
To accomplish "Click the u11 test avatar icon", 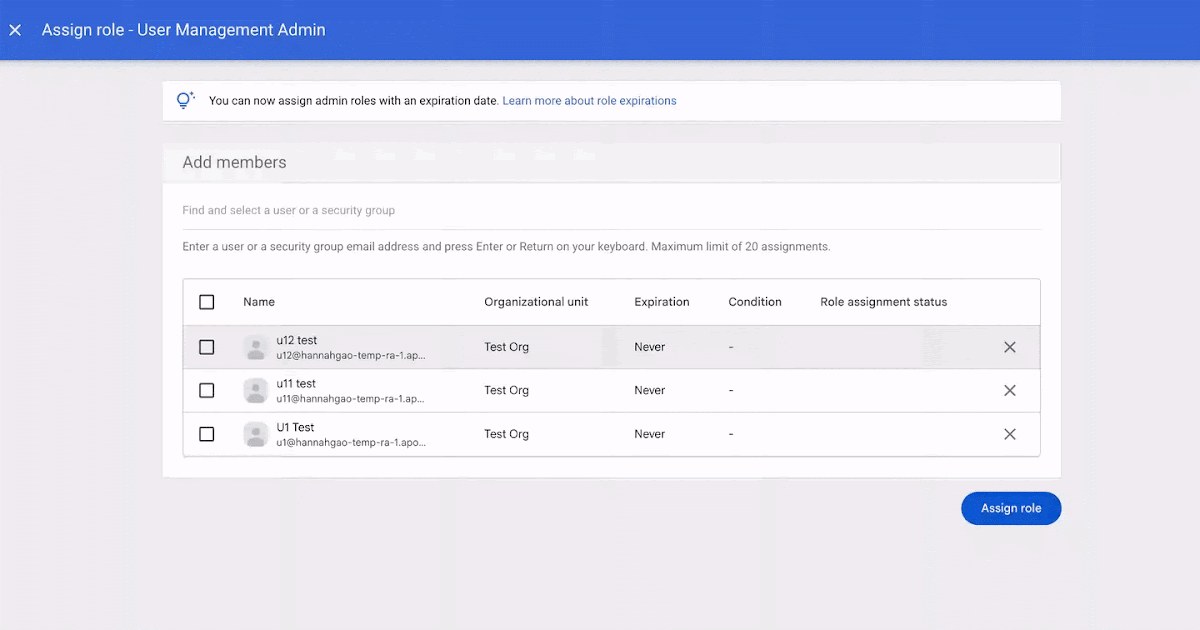I will coord(256,390).
